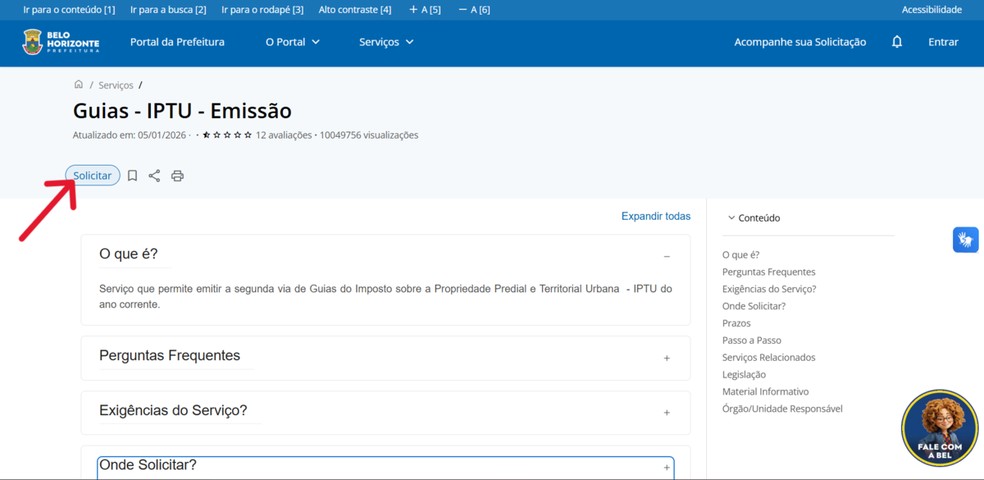Open the VLibras sign language widget

pos(965,240)
